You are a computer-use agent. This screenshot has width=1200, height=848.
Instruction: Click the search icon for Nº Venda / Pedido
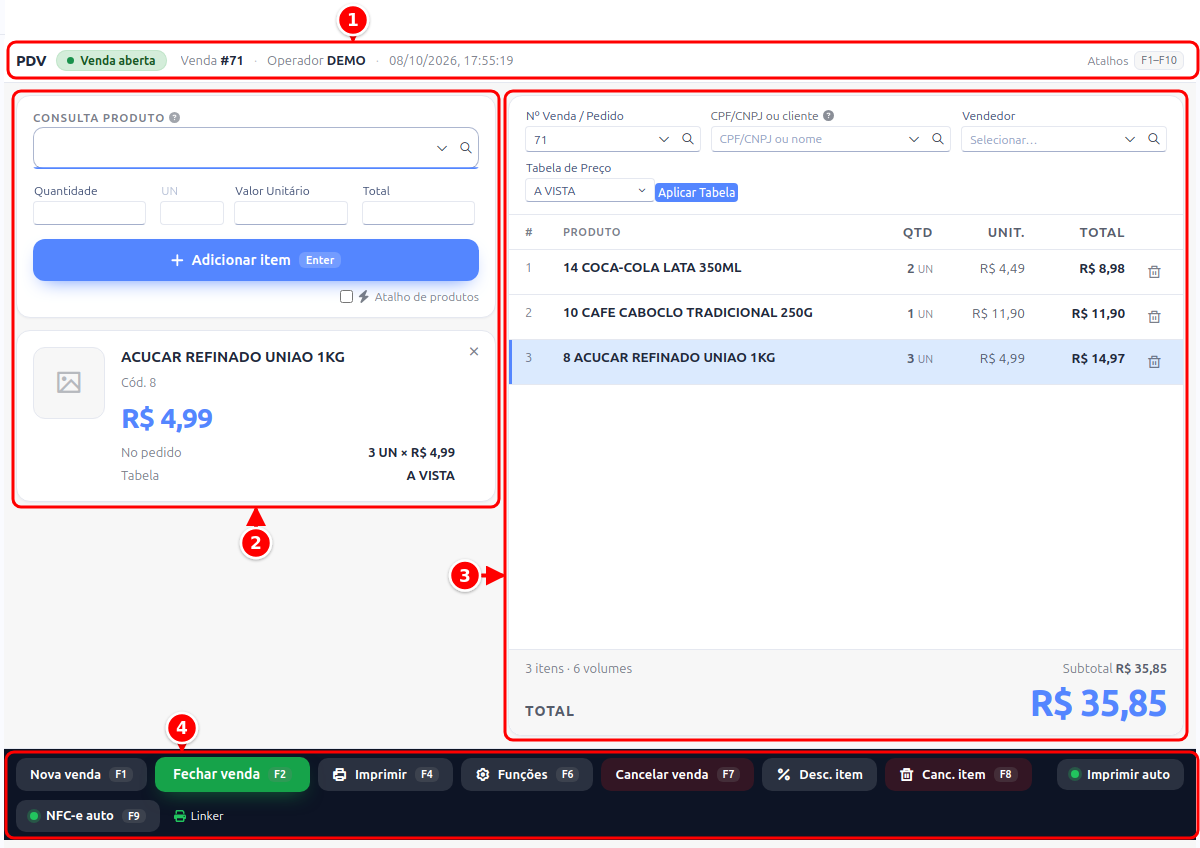[x=688, y=139]
